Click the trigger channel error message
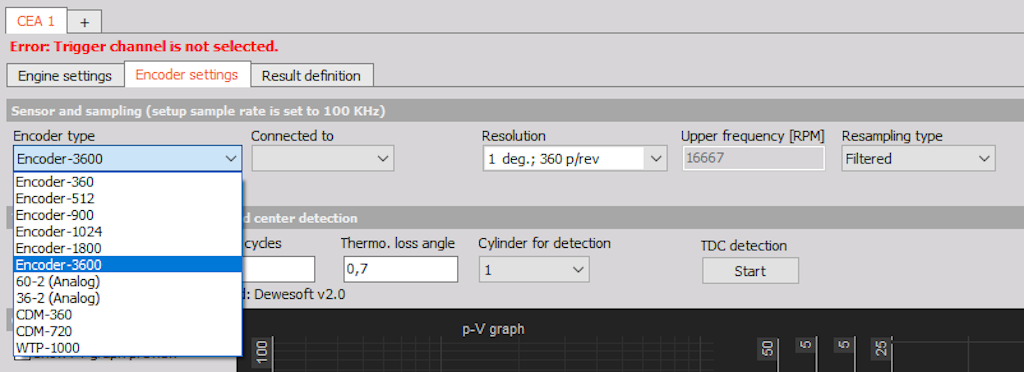This screenshot has width=1024, height=372. click(x=144, y=46)
